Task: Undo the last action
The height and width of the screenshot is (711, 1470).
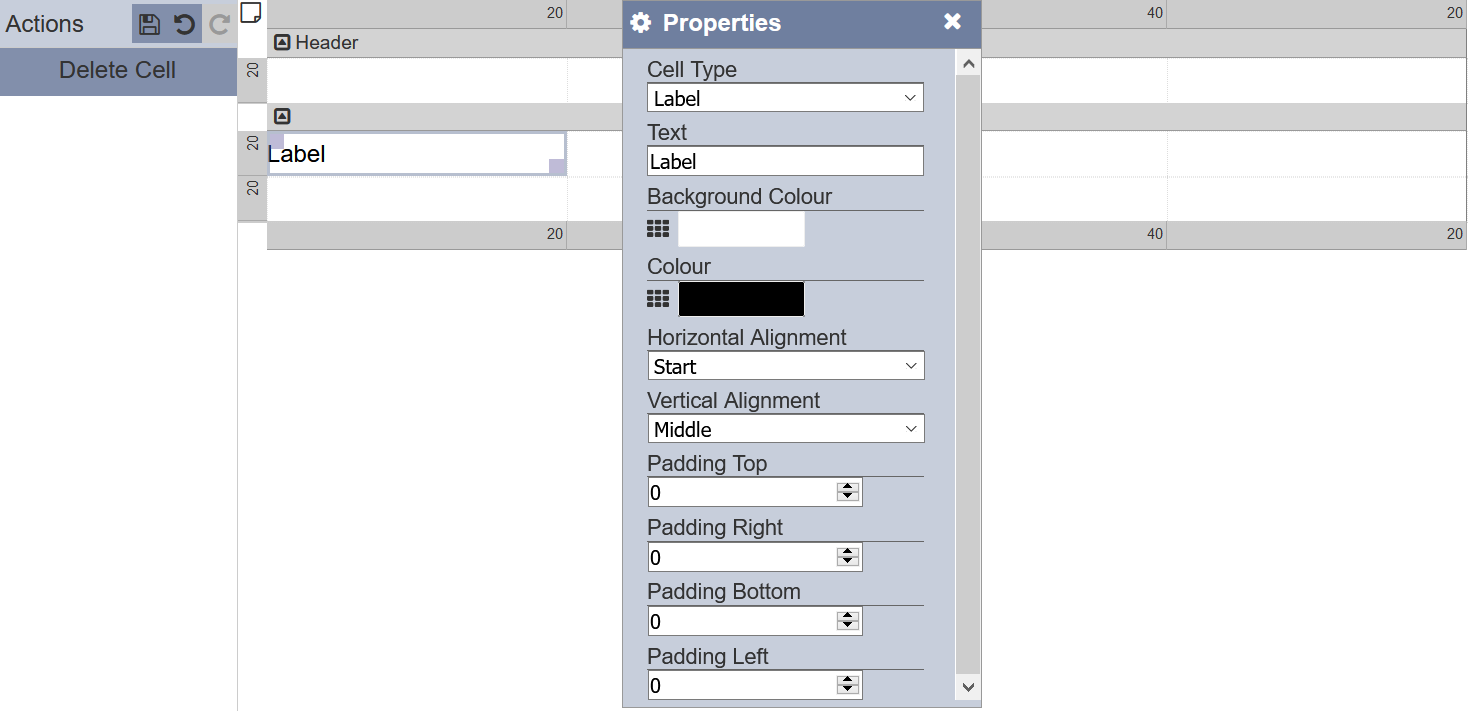Action: click(x=184, y=24)
